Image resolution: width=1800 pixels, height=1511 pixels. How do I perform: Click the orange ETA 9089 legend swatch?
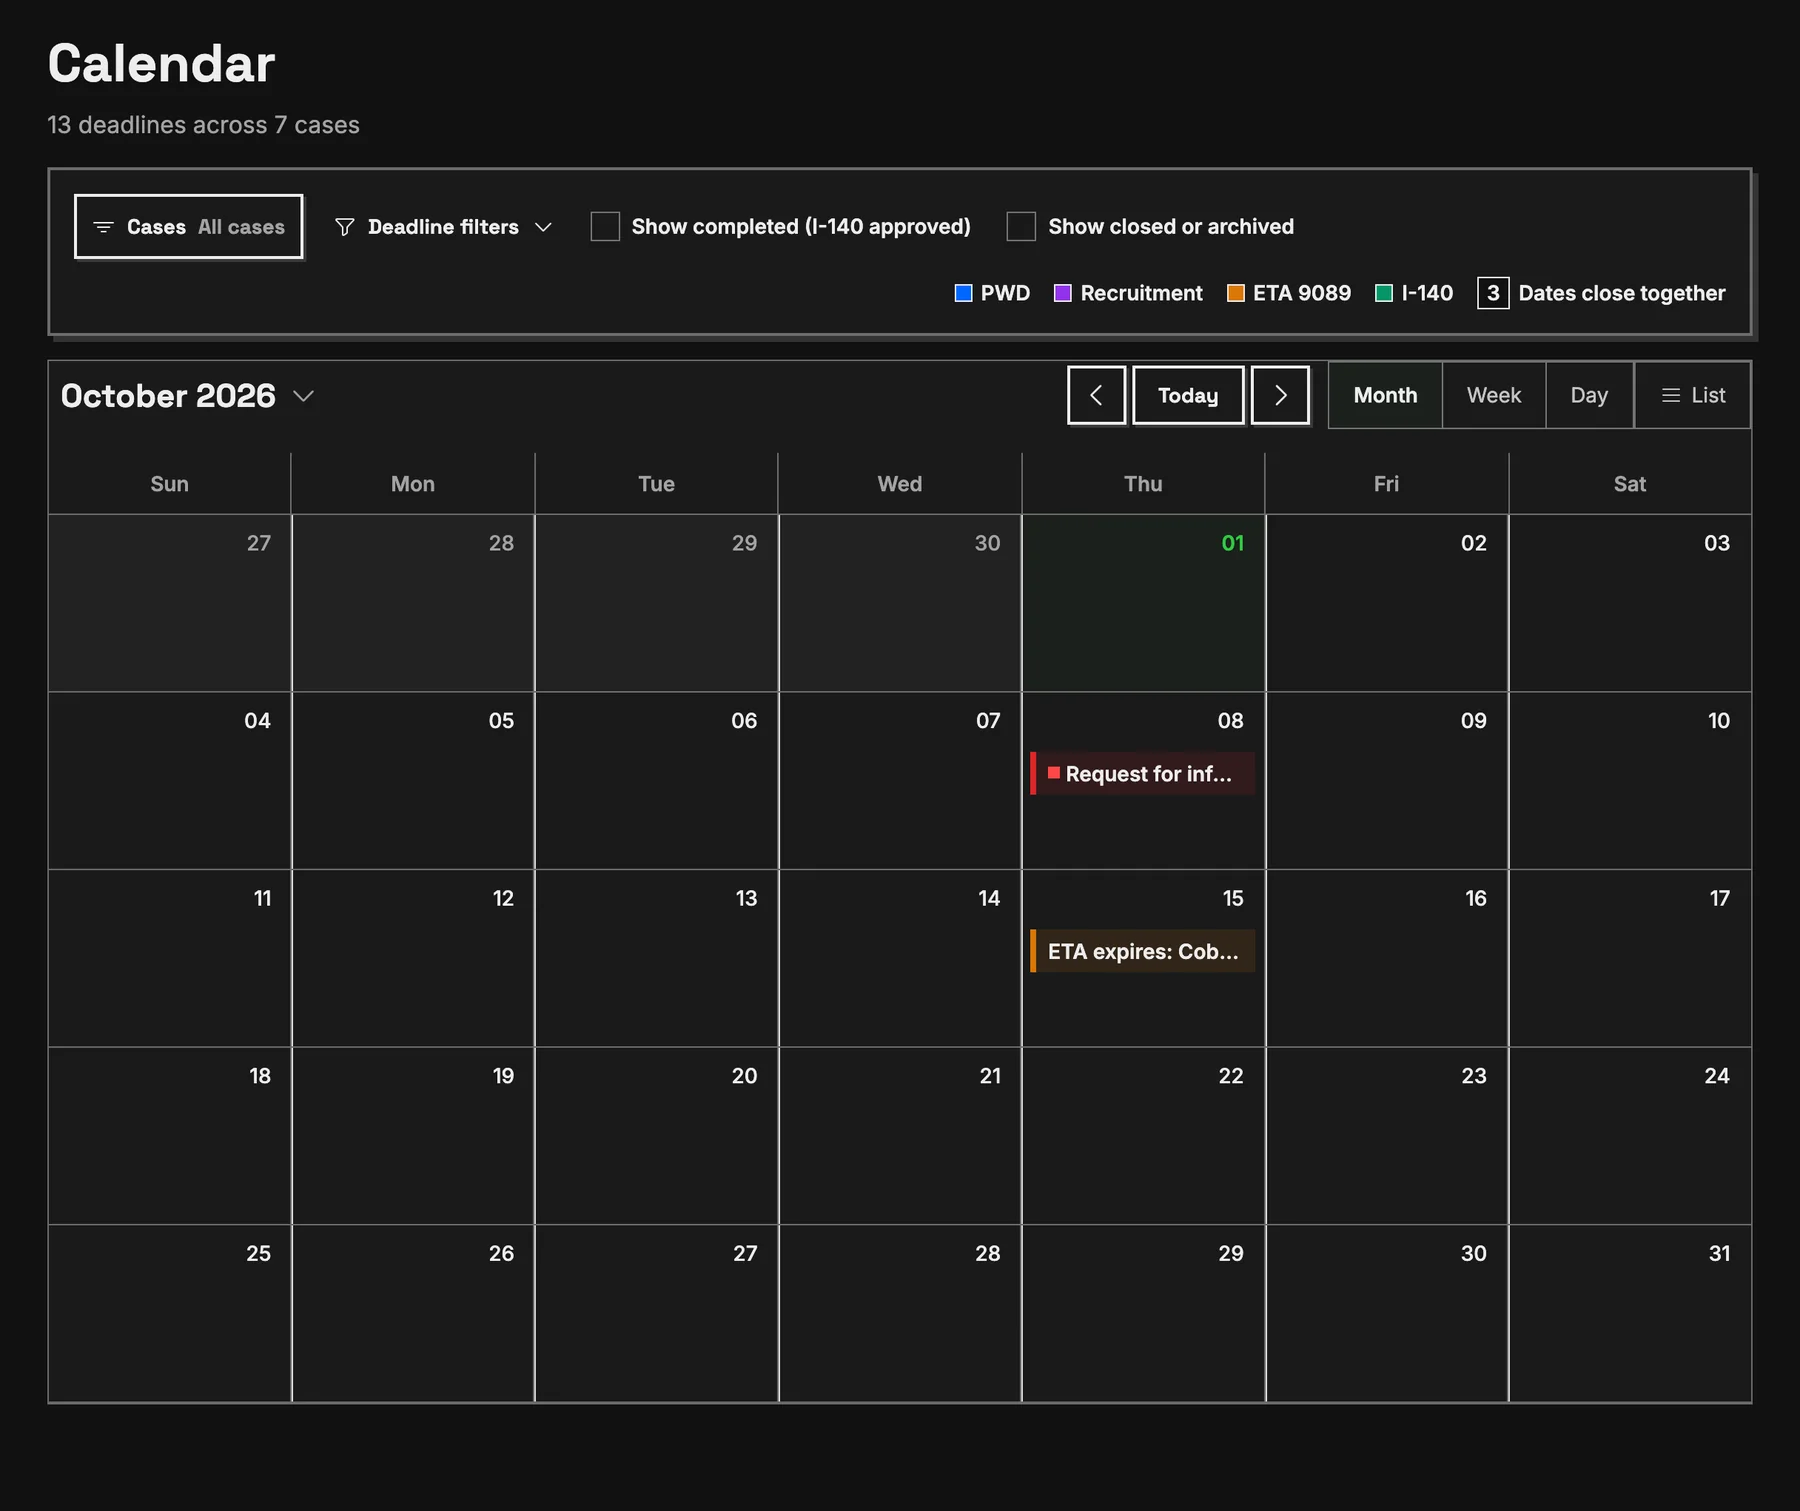click(1236, 293)
